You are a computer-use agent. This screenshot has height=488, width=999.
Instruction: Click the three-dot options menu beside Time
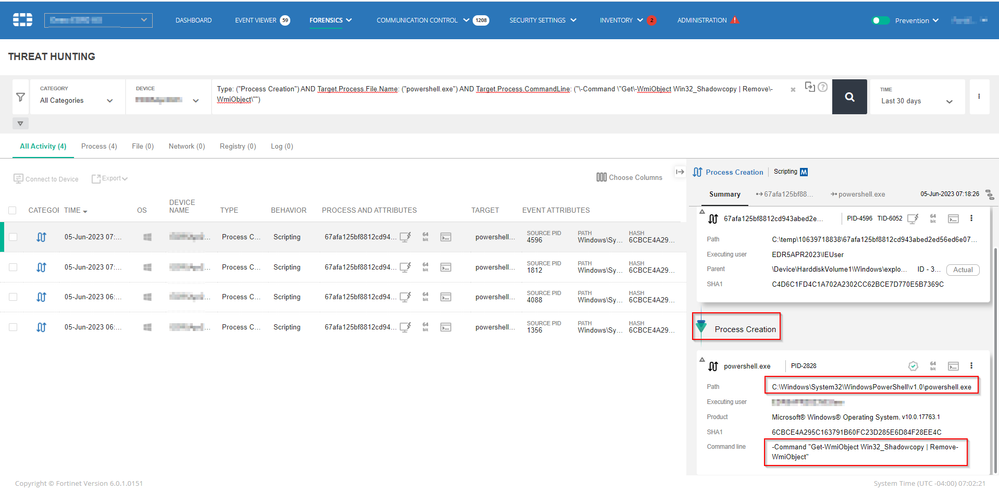[978, 96]
